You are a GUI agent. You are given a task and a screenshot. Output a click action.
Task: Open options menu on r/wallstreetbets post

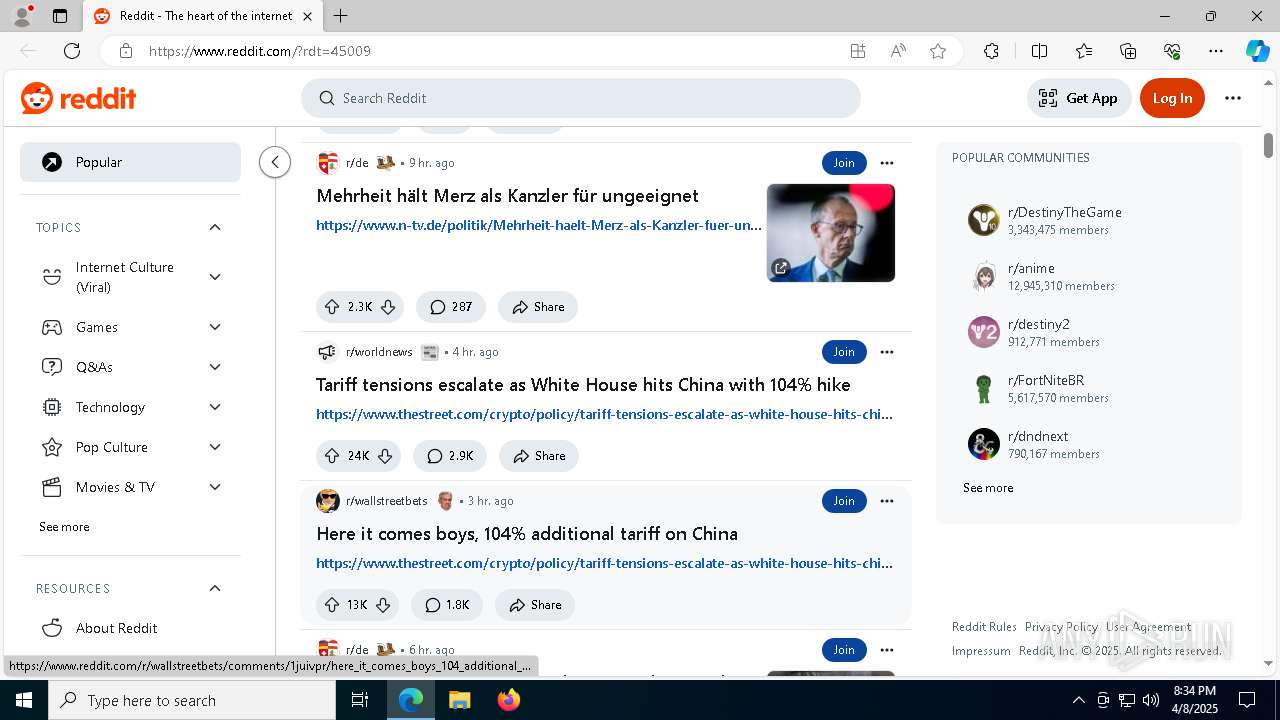887,501
